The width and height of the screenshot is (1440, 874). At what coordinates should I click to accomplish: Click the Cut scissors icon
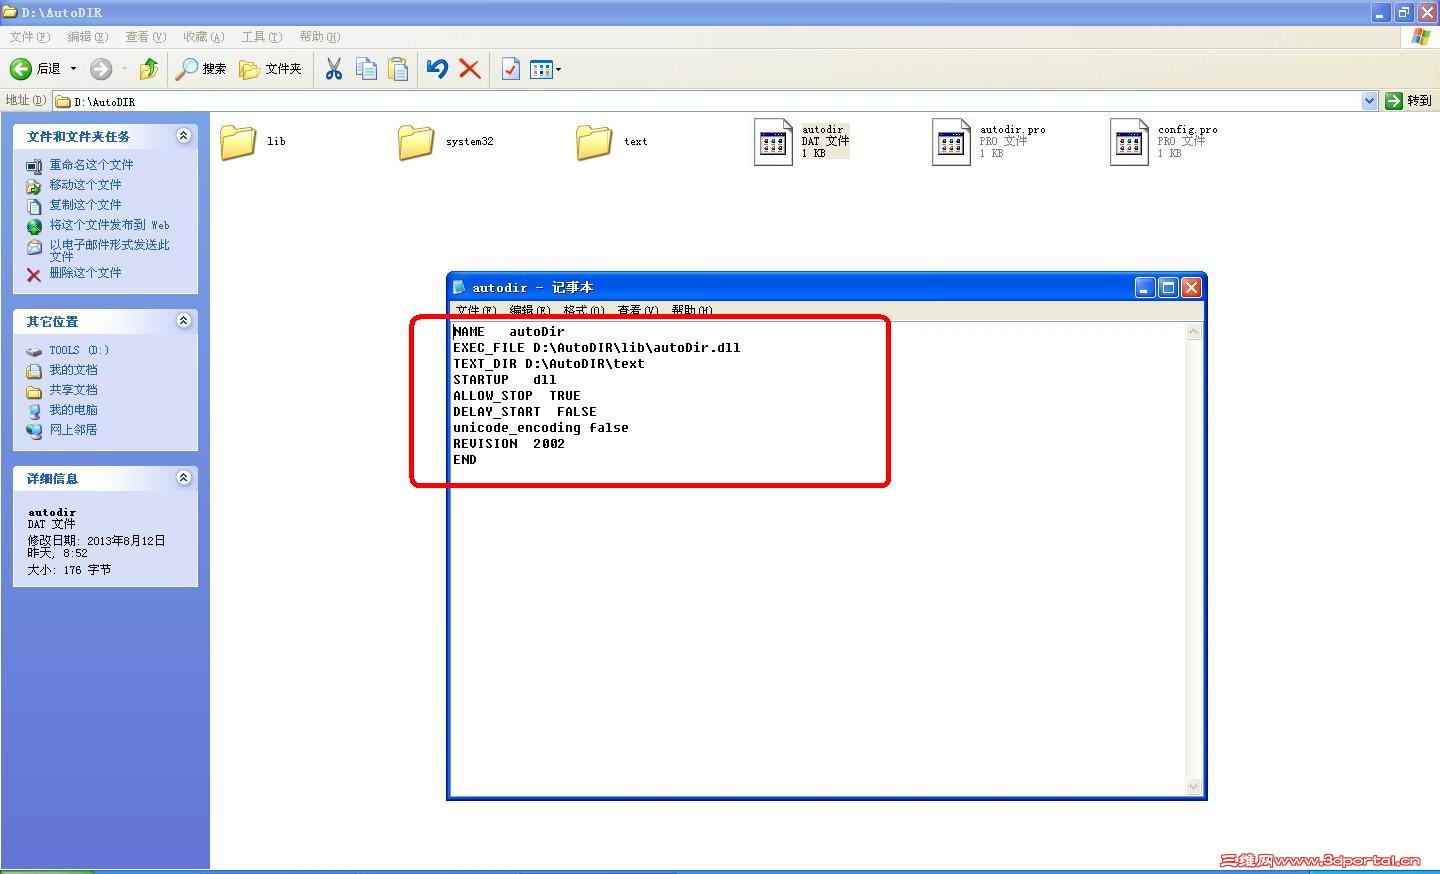tap(334, 69)
